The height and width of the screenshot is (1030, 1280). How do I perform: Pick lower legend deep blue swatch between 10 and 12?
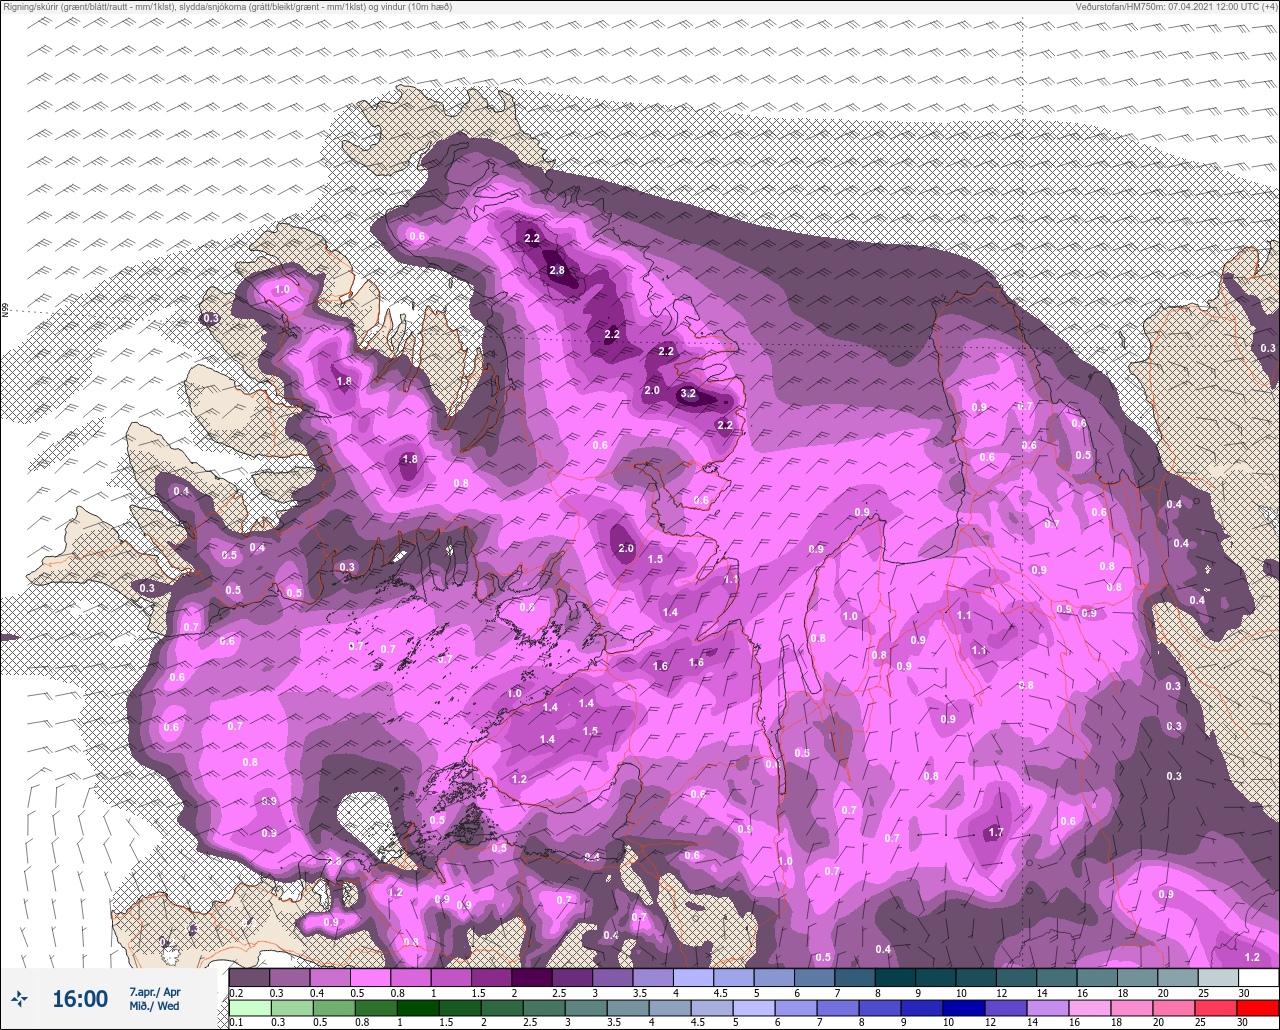[964, 1008]
